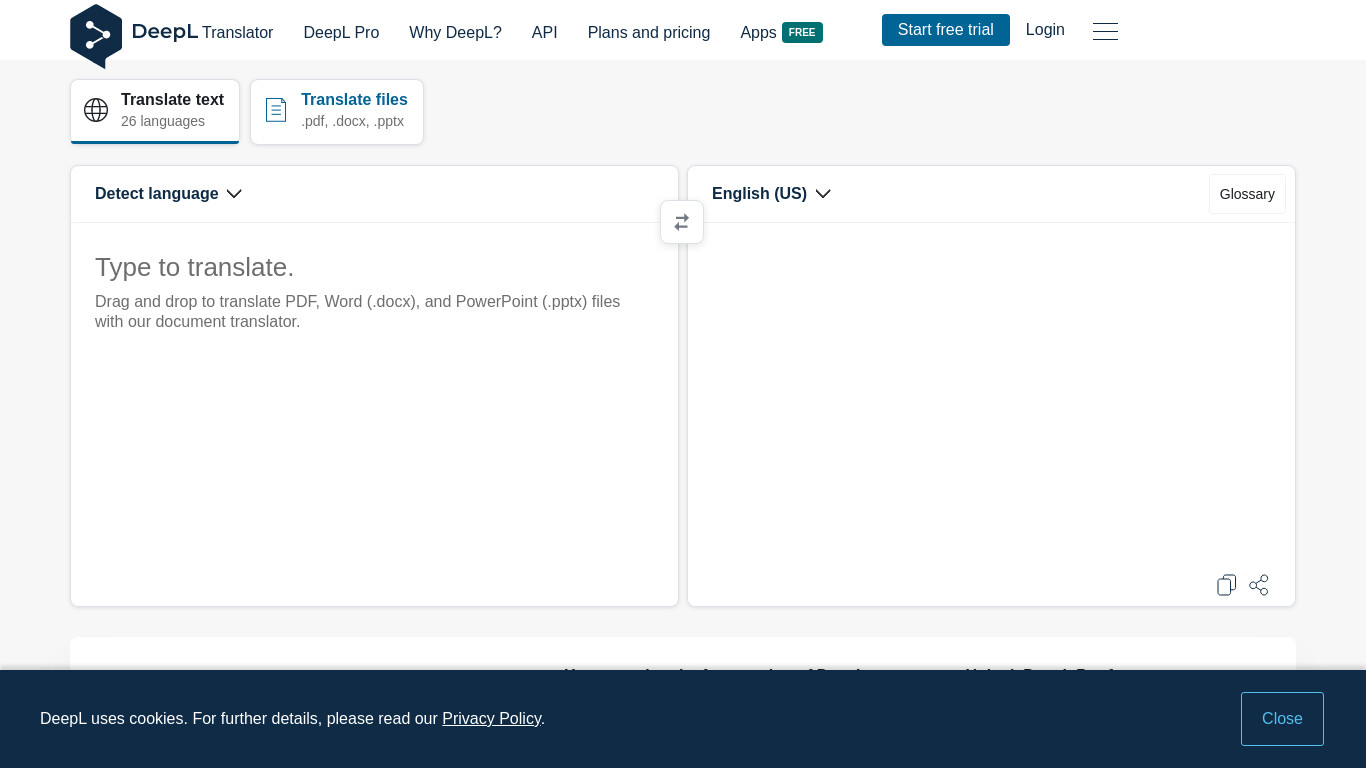Close the cookie notice banner
1366x768 pixels.
coord(1282,719)
